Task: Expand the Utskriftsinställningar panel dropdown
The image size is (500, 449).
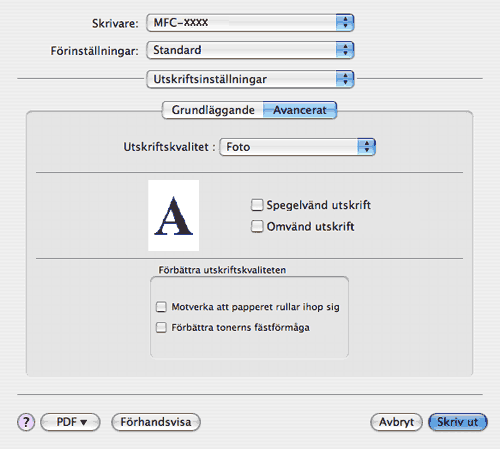Action: pyautogui.click(x=250, y=79)
